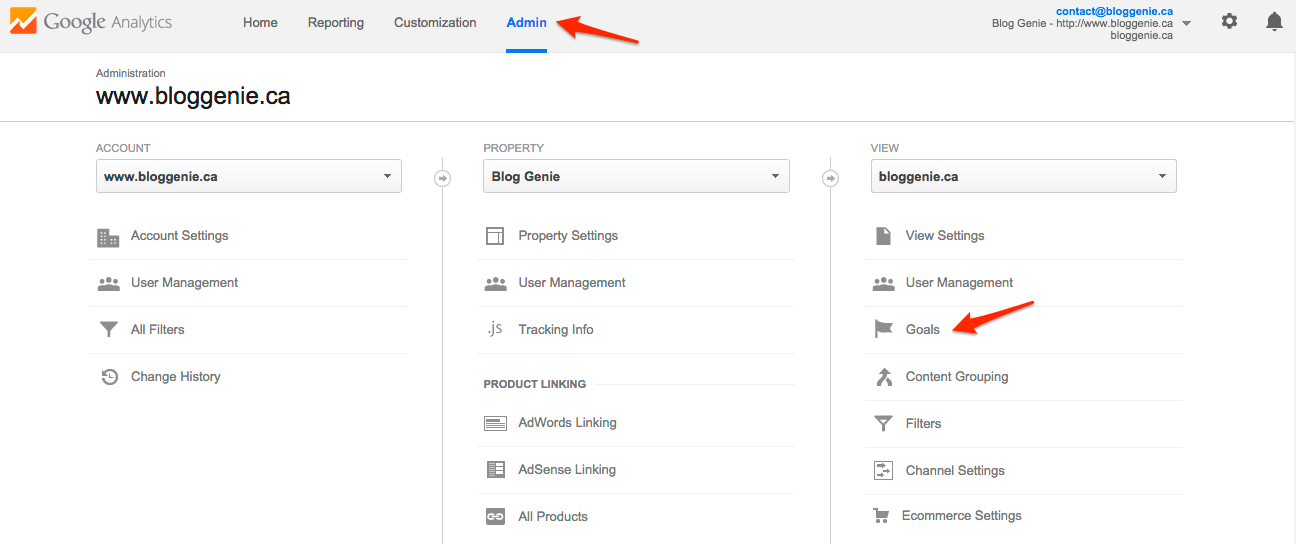Open All Filters link

[x=158, y=330]
